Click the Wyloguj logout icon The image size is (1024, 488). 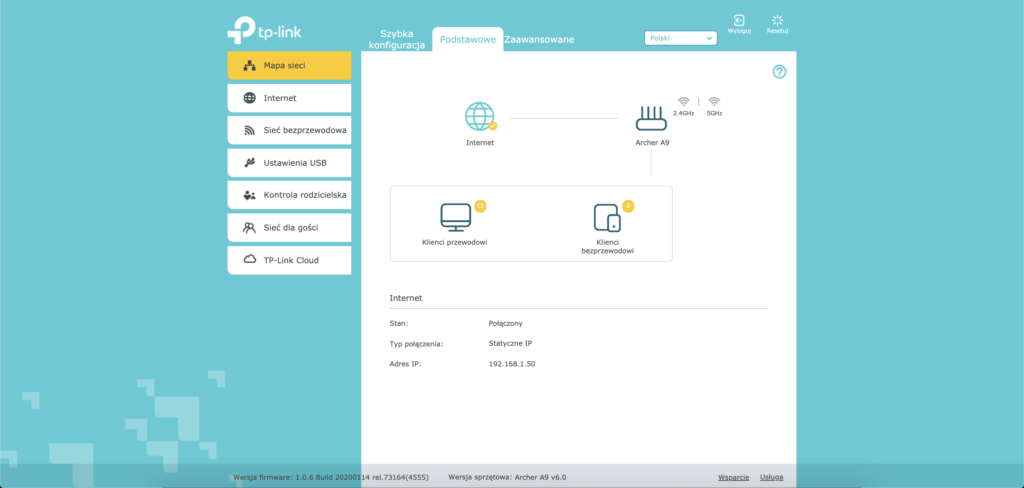(739, 20)
